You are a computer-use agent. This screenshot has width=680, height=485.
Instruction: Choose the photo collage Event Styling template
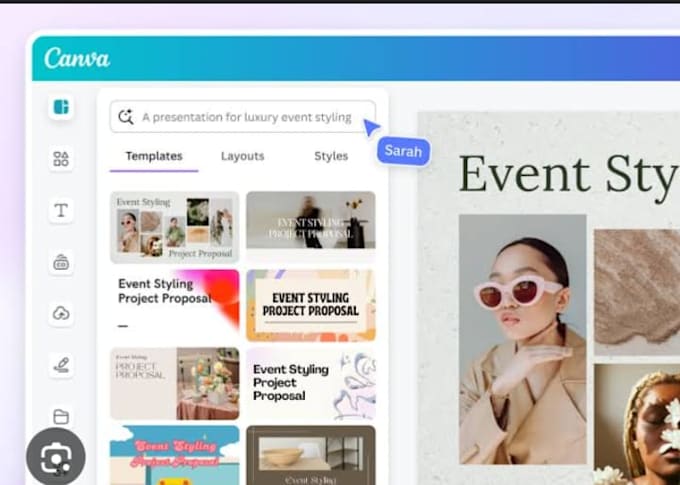click(175, 228)
